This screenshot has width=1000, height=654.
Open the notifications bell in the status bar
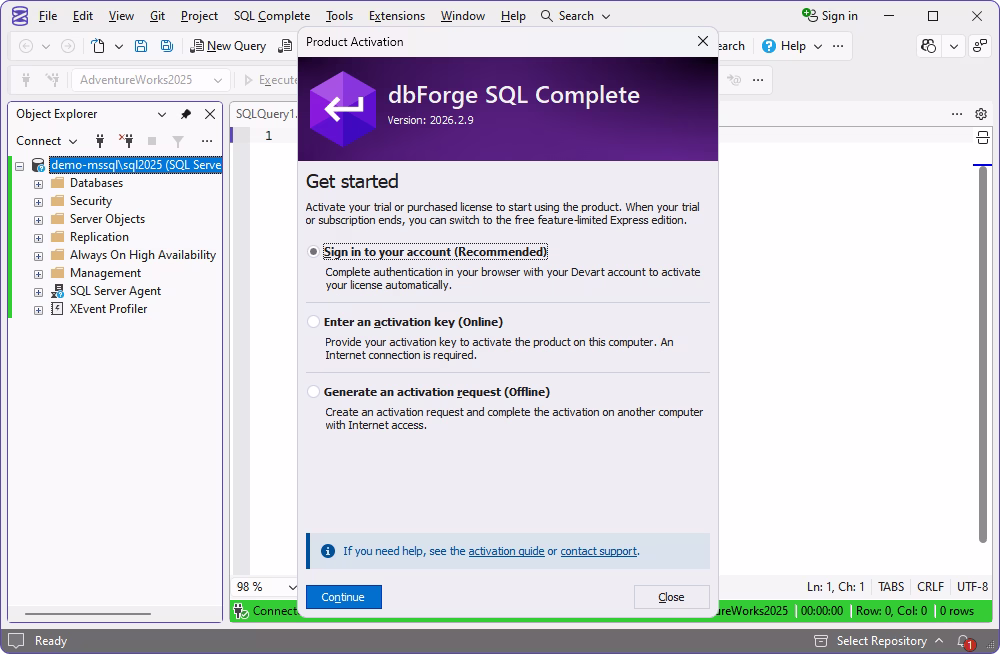tap(965, 641)
